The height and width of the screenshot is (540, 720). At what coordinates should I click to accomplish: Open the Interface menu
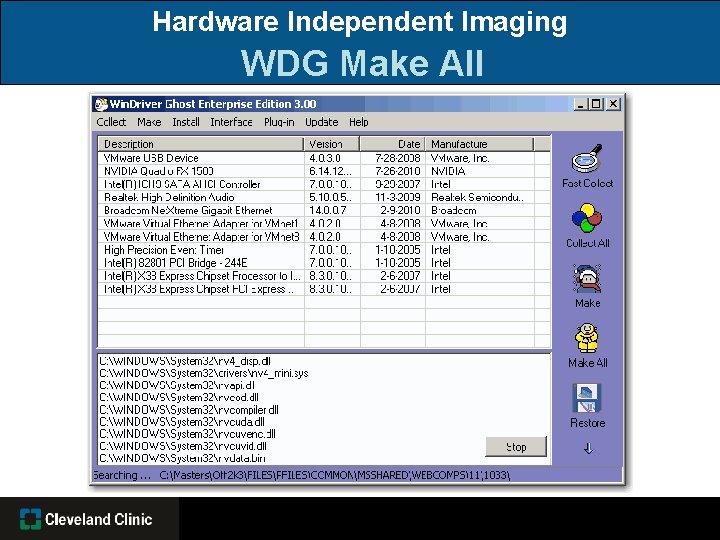[x=231, y=122]
